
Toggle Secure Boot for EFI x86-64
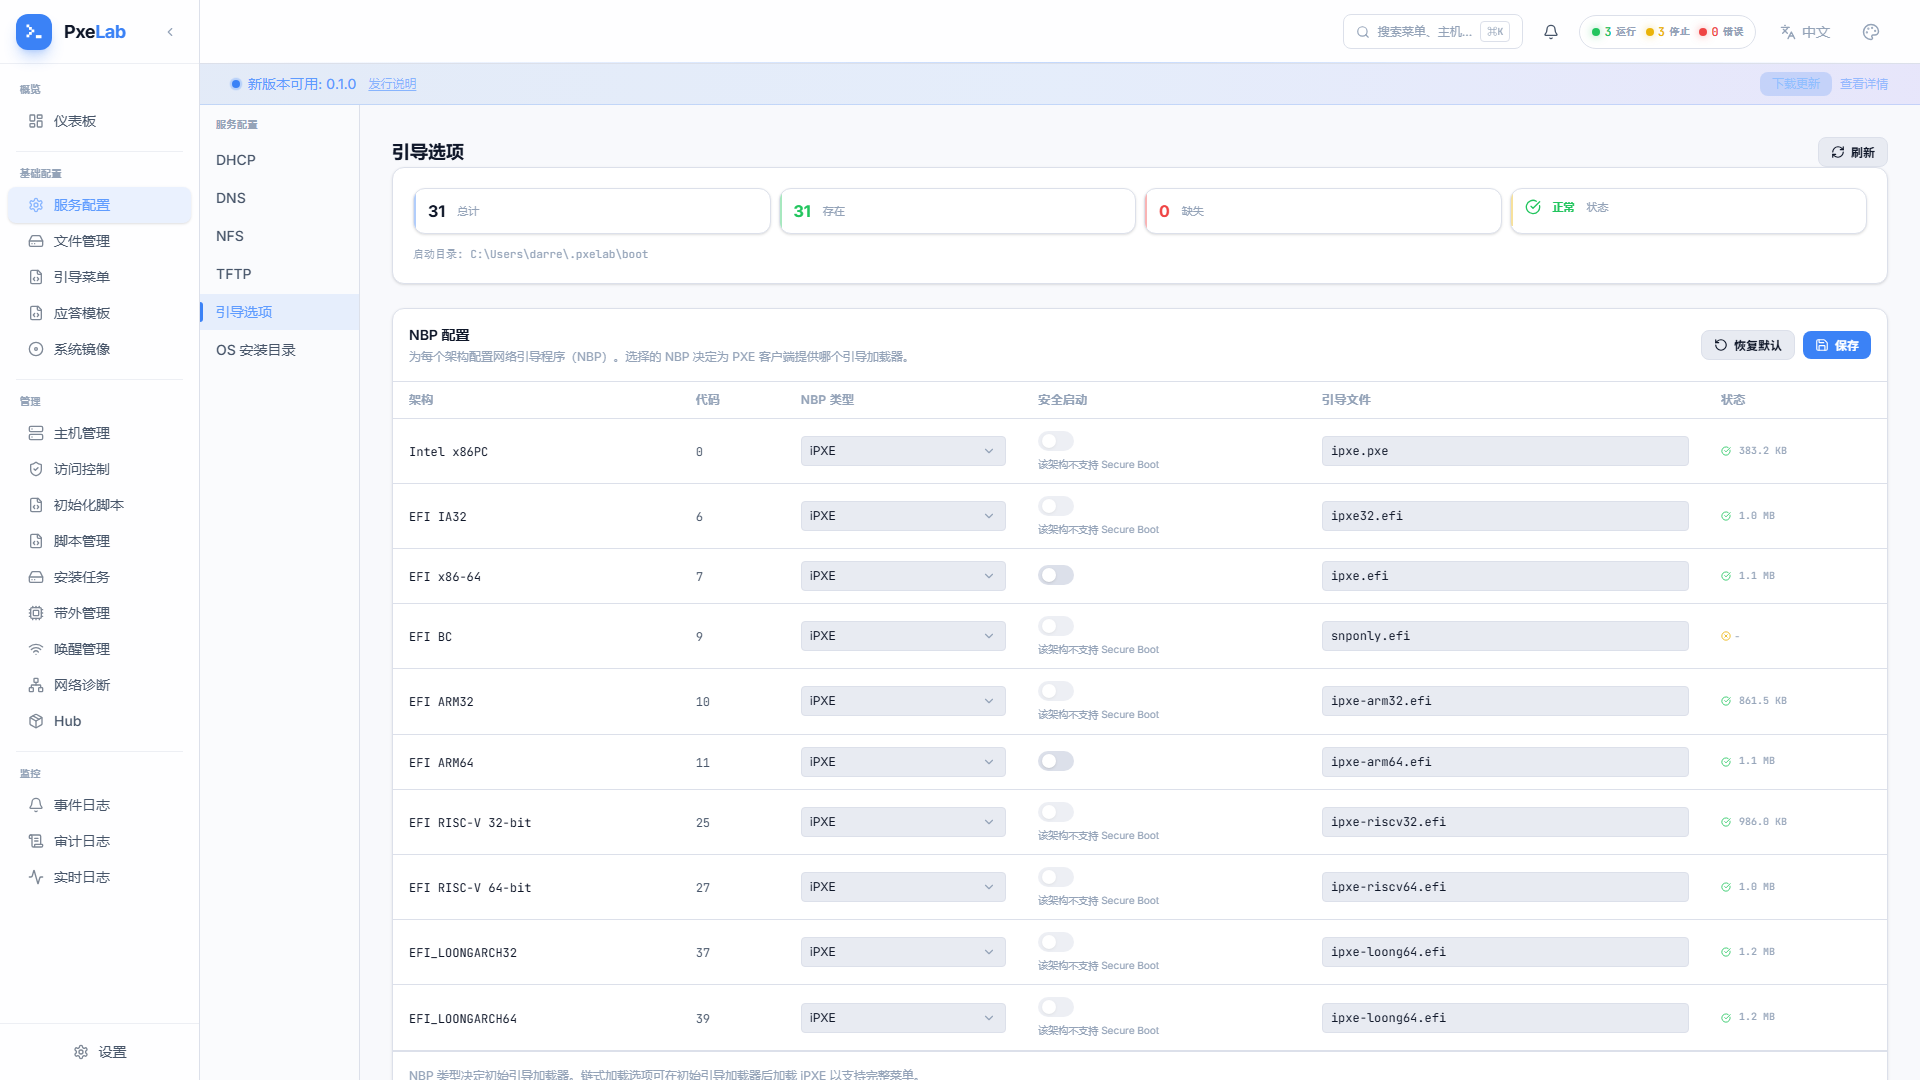pos(1056,575)
